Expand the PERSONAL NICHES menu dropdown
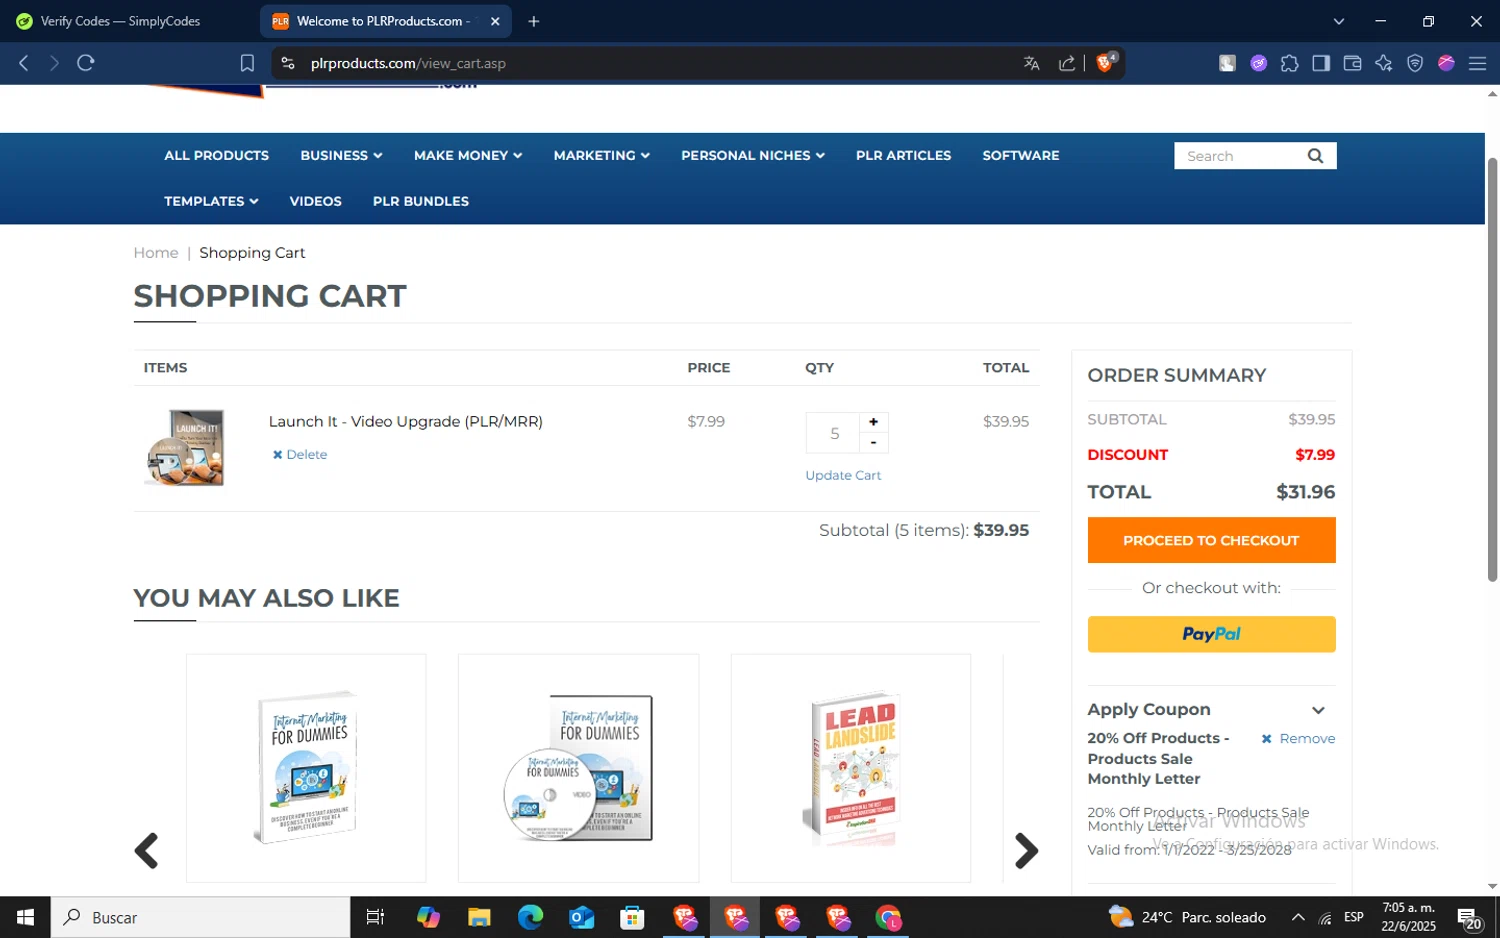Image resolution: width=1500 pixels, height=938 pixels. (753, 156)
